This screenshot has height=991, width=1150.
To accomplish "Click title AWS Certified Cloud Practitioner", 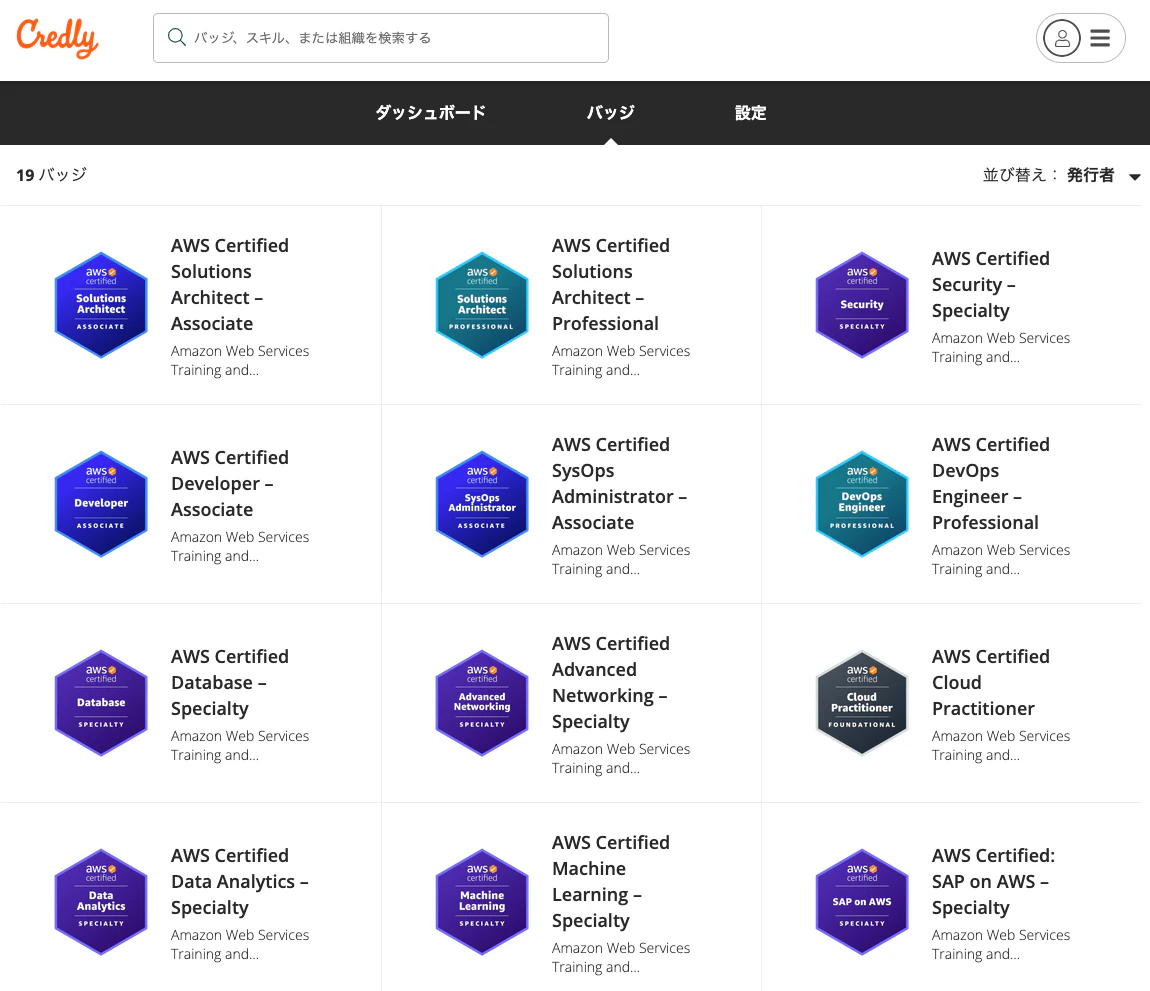I will click(x=990, y=682).
